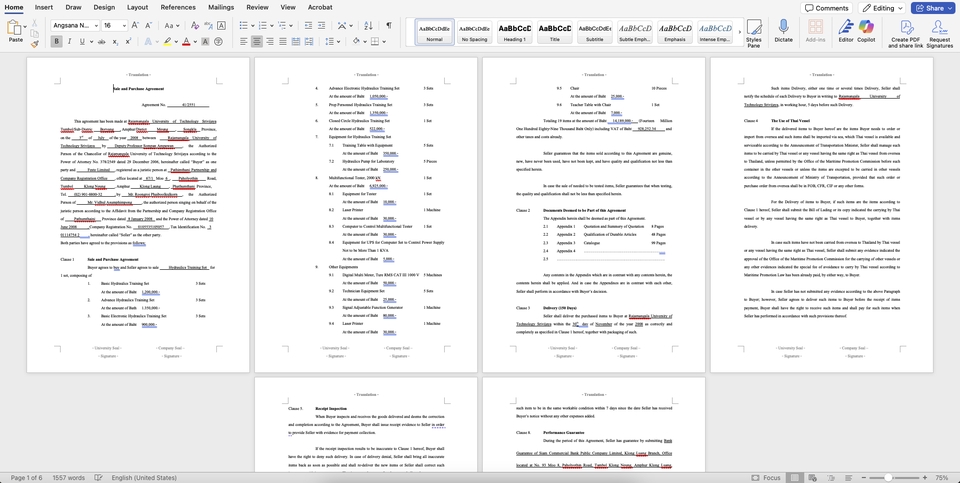Toggle center alignment
This screenshot has height=483, width=960.
[x=258, y=42]
